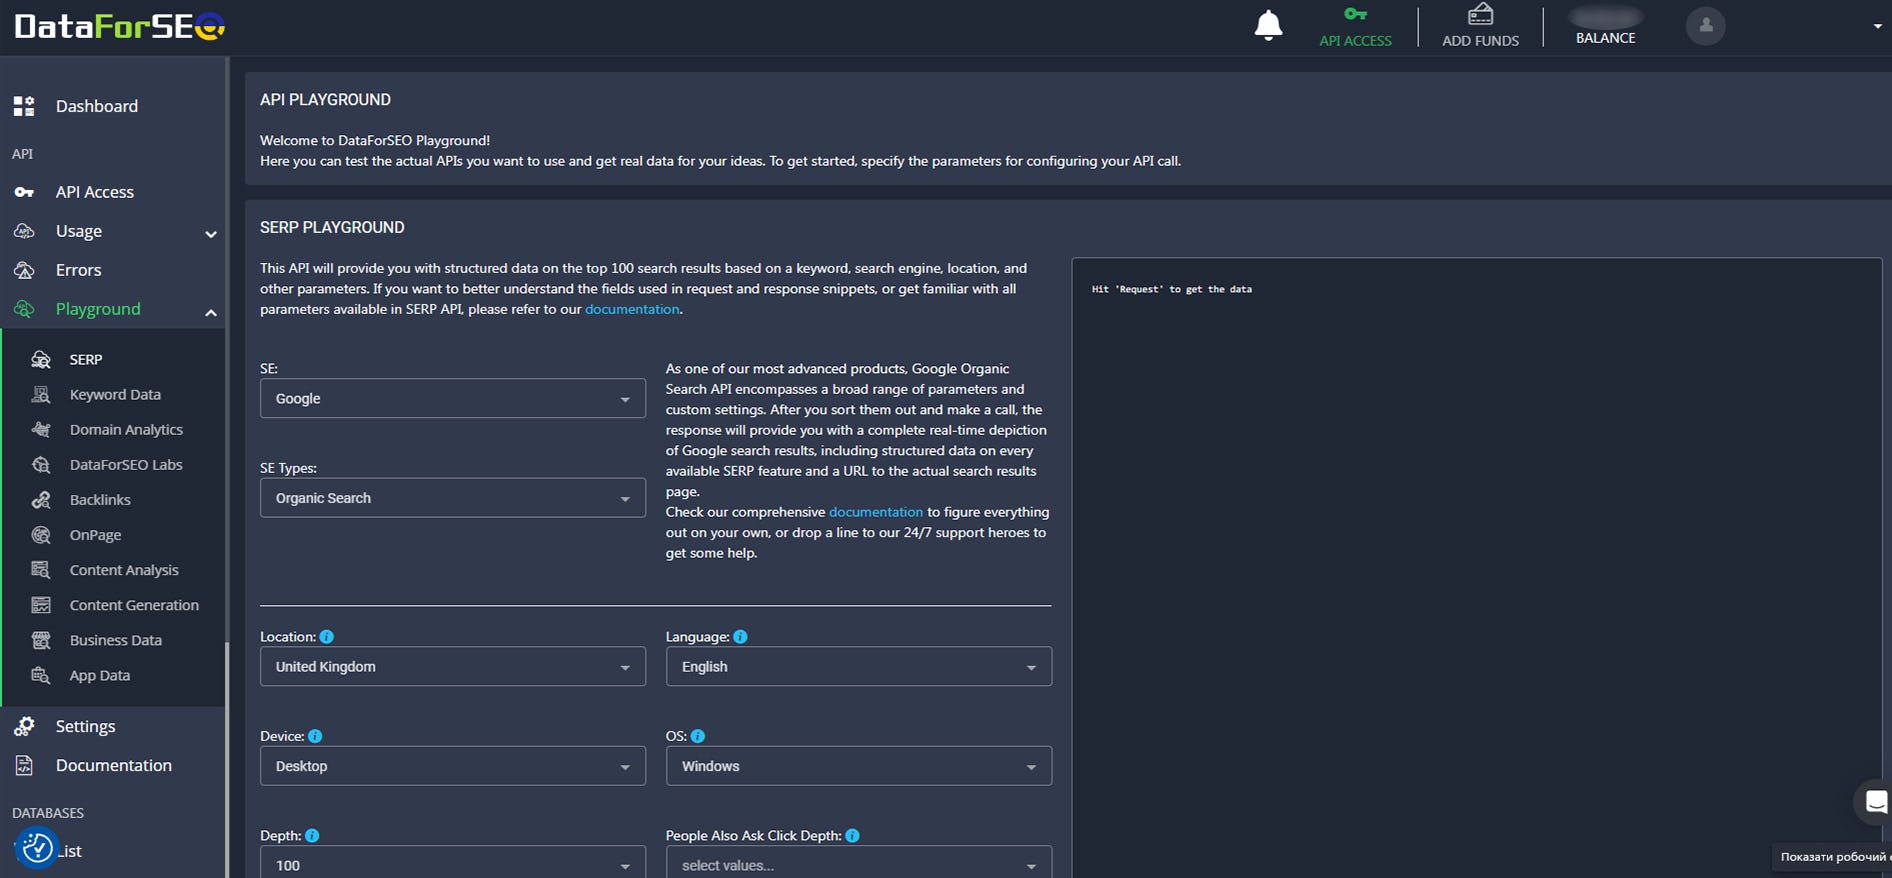Open the Device dropdown showing Desktop
The image size is (1892, 878).
(x=453, y=766)
